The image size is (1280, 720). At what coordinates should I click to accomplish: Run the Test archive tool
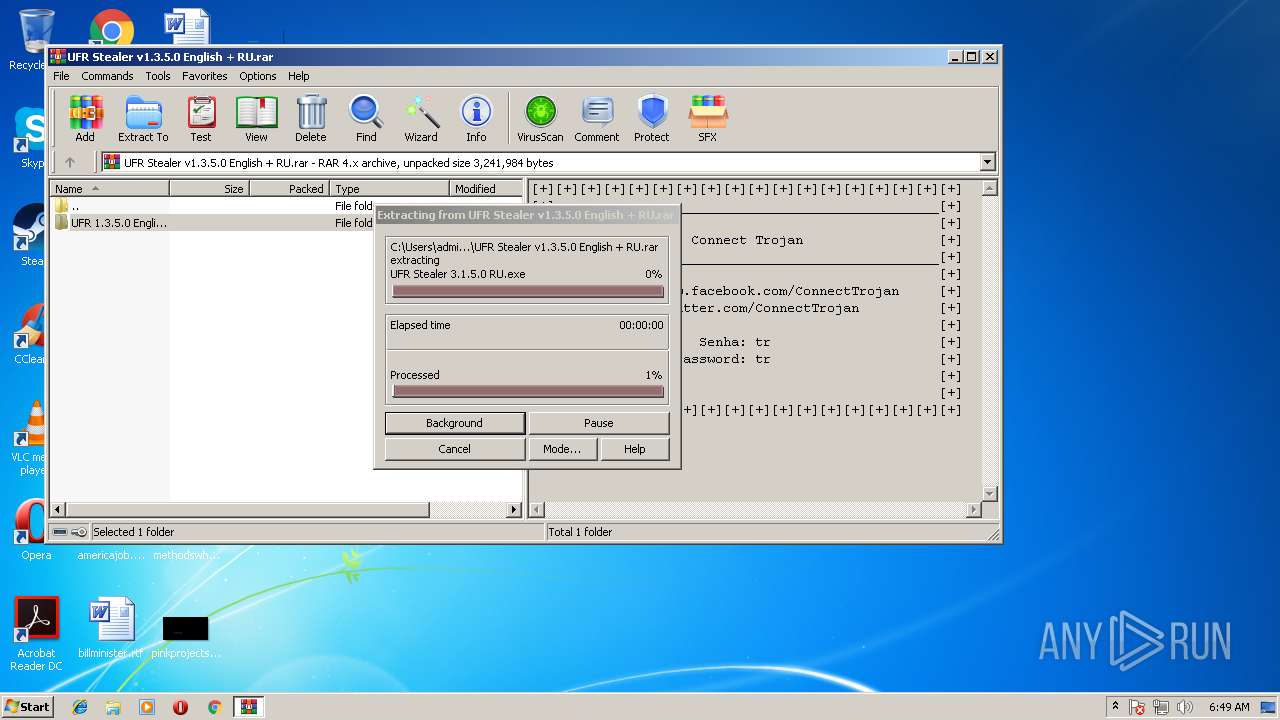click(201, 119)
